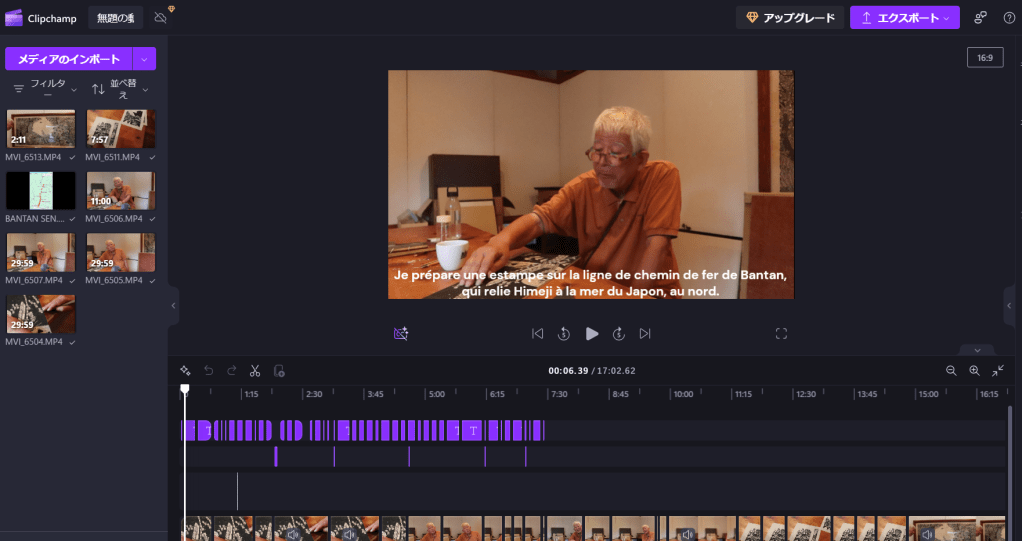Toggle captions off icon below preview
The image size is (1022, 541).
tap(401, 334)
